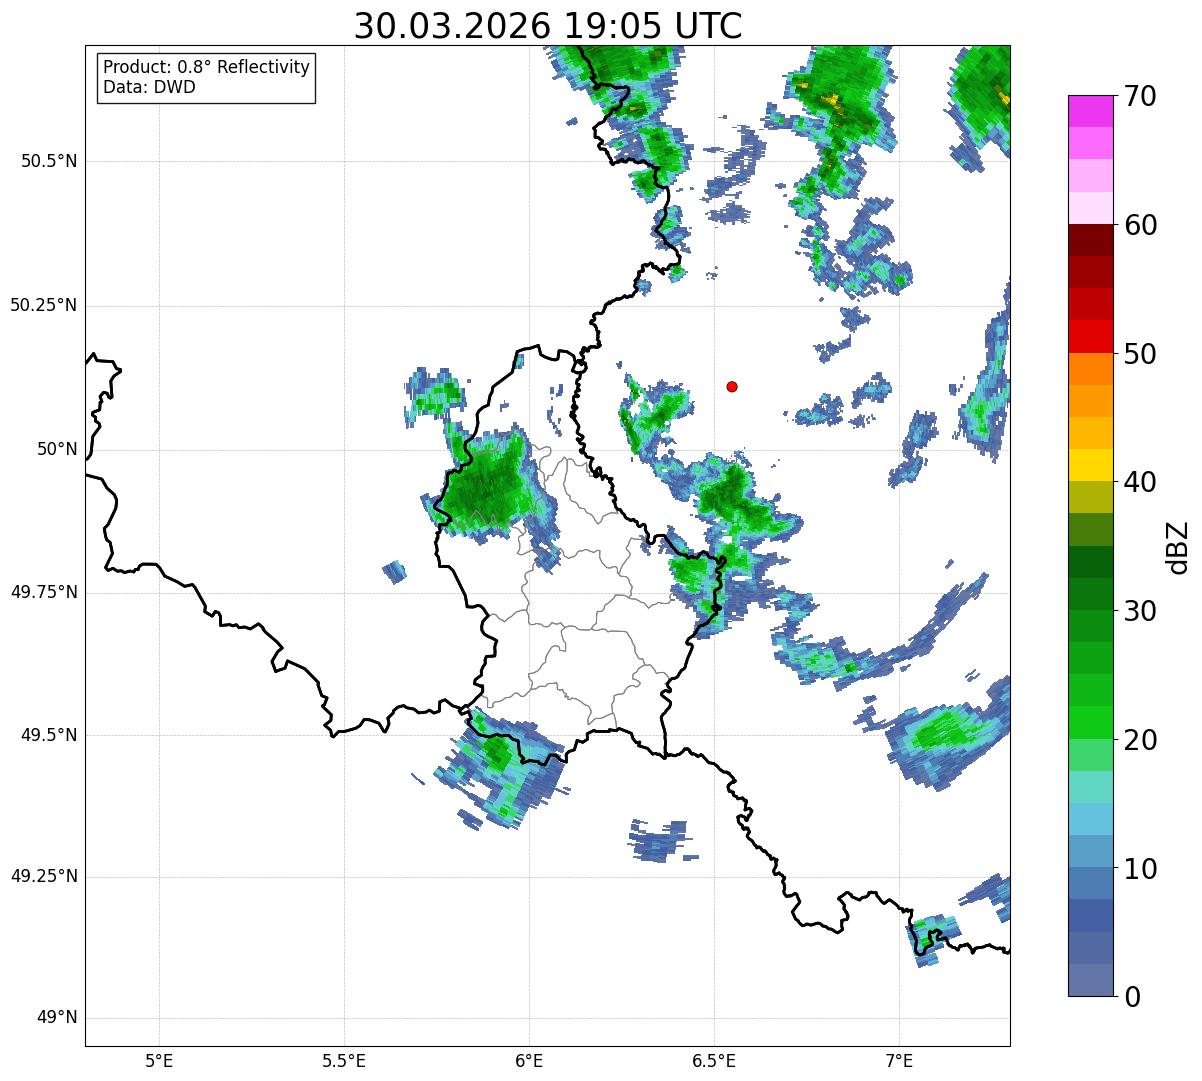Click the 49.5°N latitude label

pos(49,735)
